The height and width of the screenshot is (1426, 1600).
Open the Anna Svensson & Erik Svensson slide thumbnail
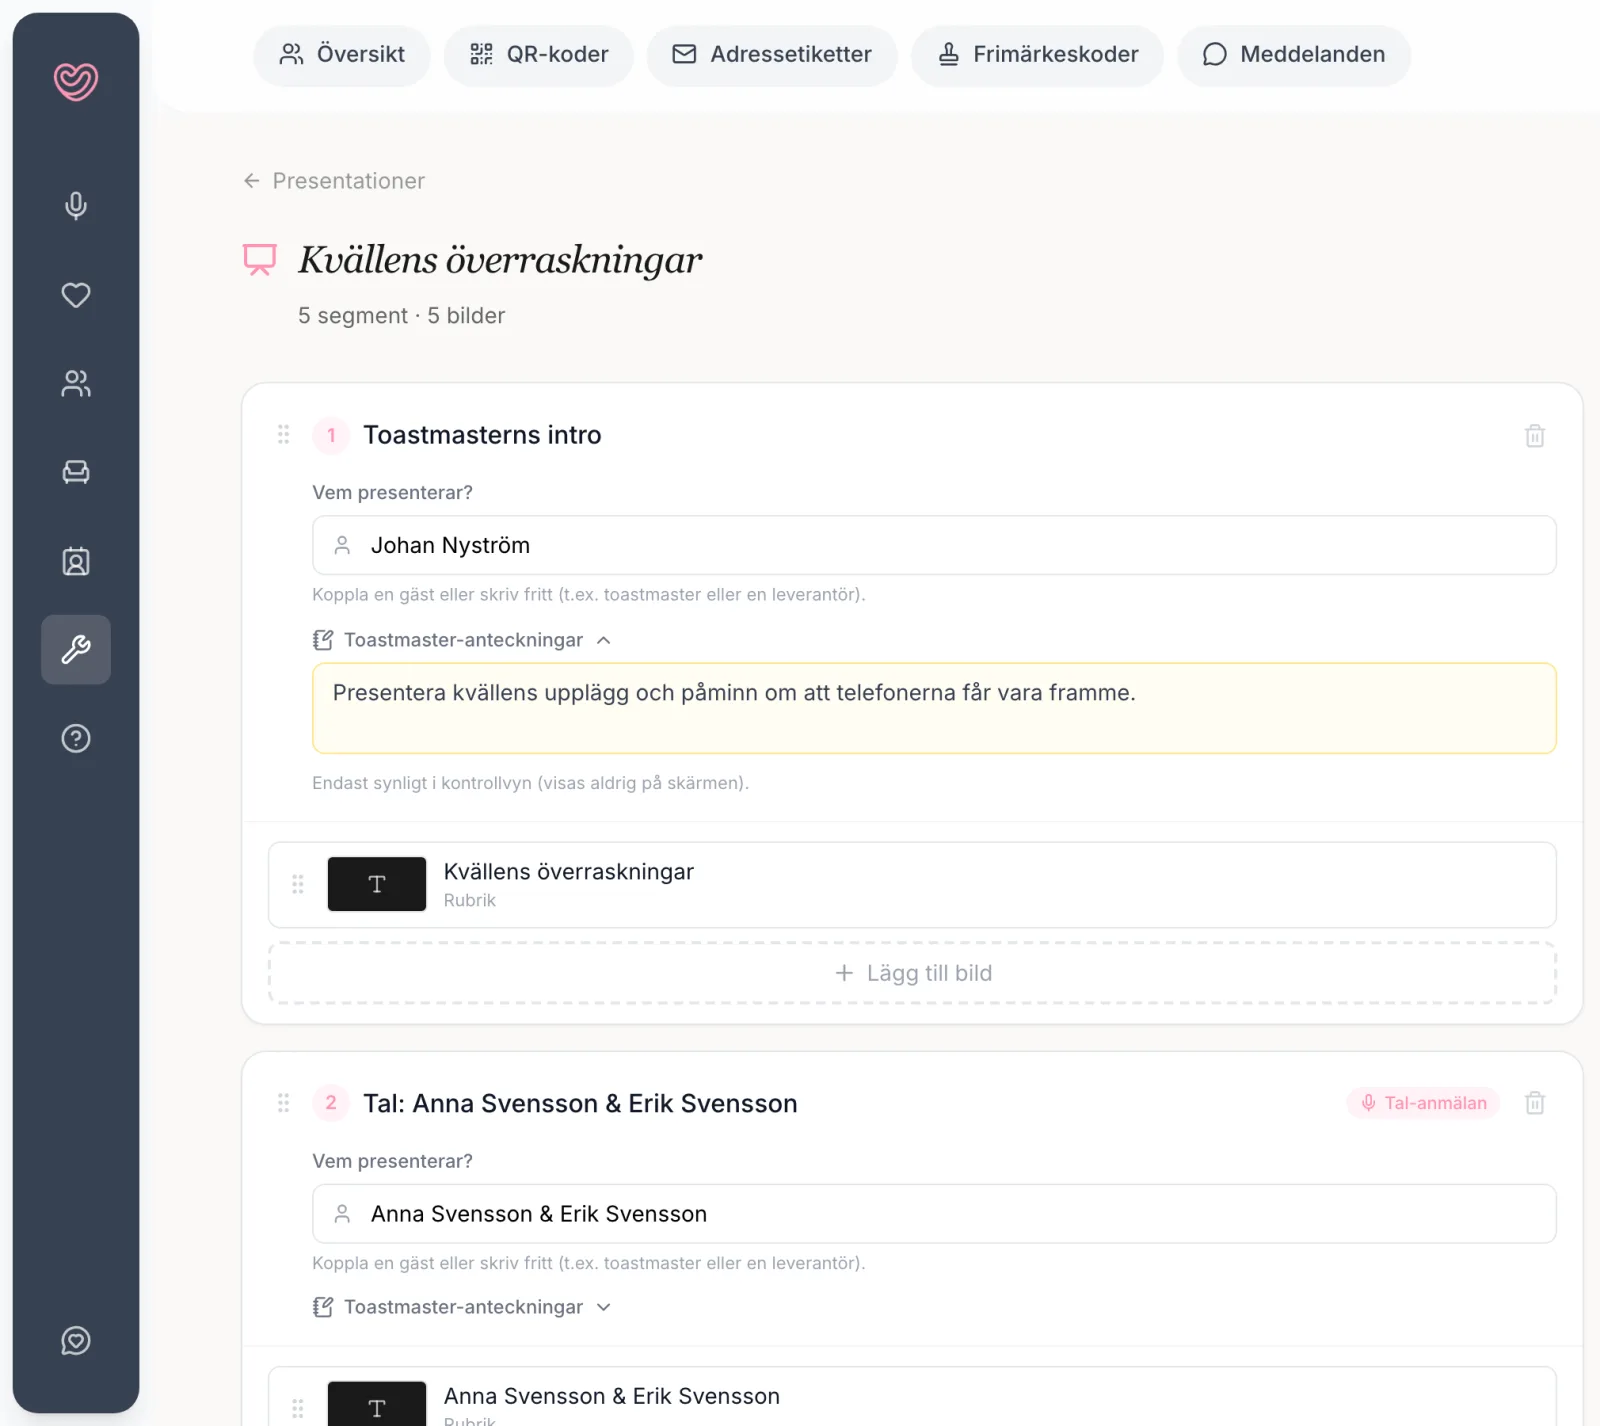[377, 1404]
